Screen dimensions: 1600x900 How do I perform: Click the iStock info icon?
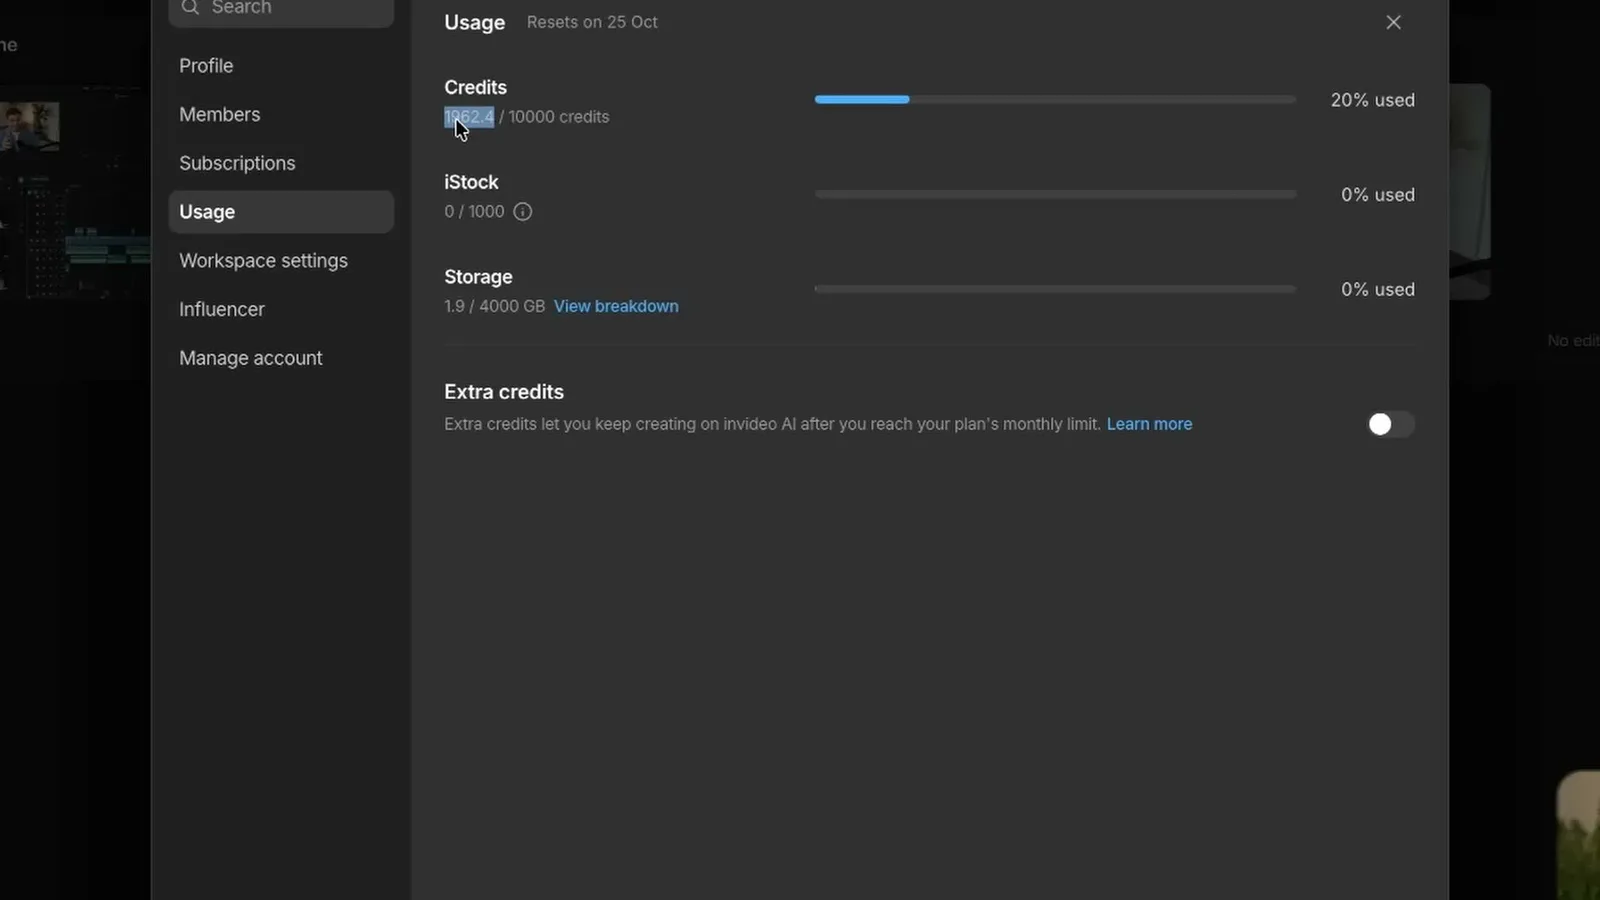pyautogui.click(x=522, y=212)
